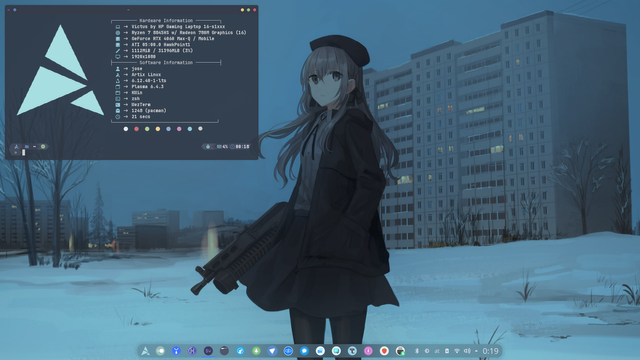
Task: Expand hidden system tray icons arrow
Action: click(476, 351)
